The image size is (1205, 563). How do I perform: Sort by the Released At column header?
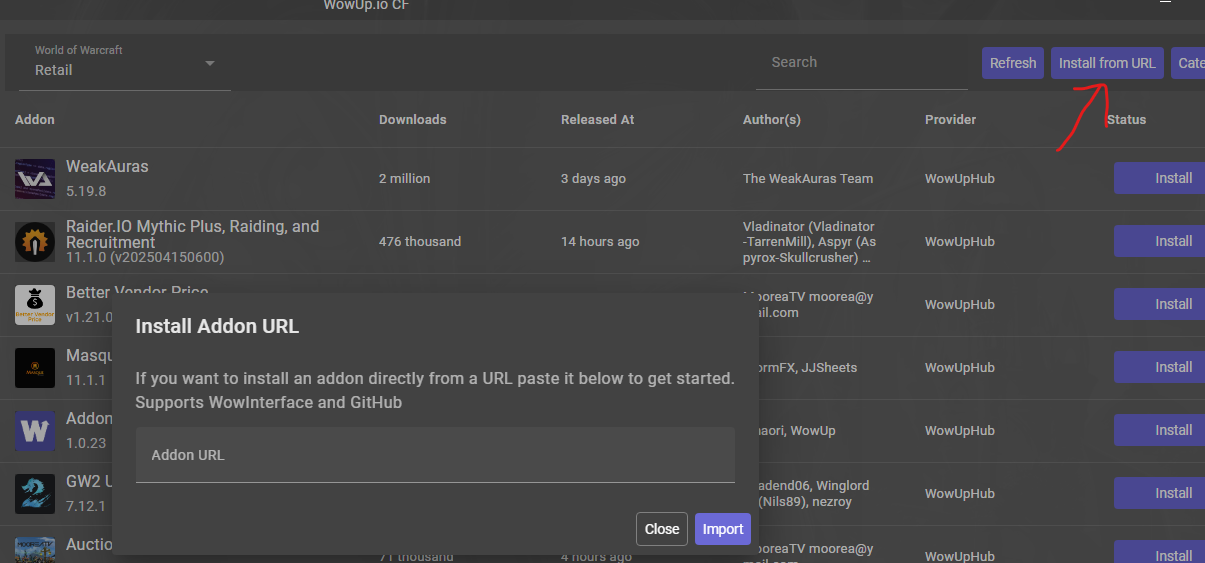[597, 119]
